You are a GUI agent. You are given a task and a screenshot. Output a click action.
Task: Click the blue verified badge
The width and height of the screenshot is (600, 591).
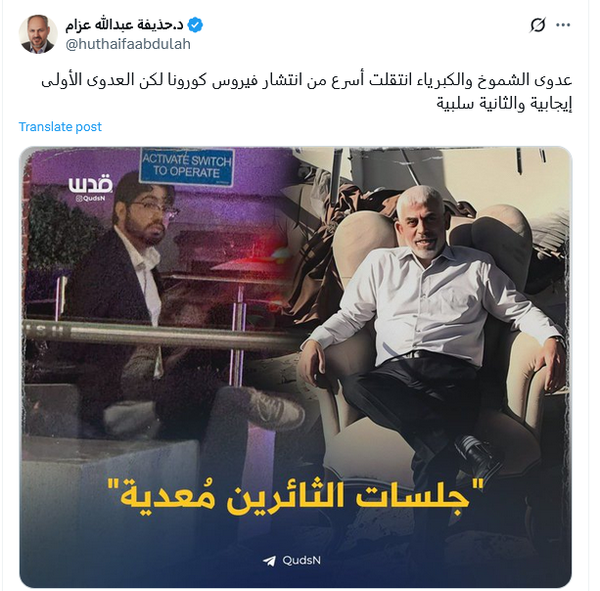coord(196,25)
